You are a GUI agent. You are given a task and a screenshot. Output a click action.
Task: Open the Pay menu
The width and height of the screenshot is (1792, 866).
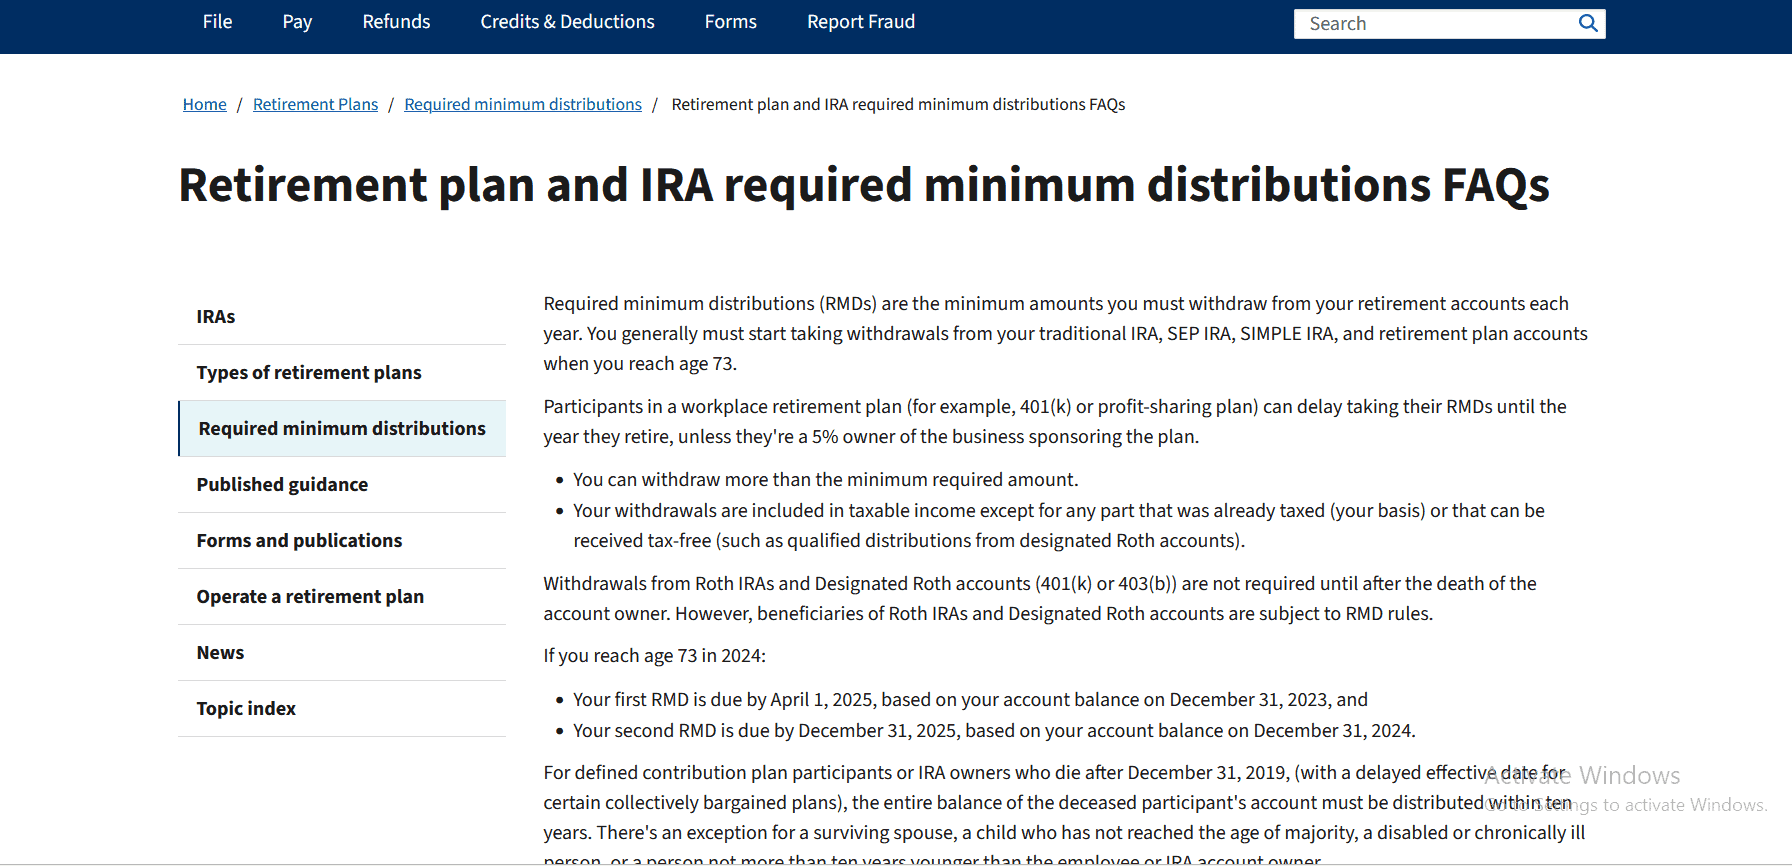coord(297,22)
